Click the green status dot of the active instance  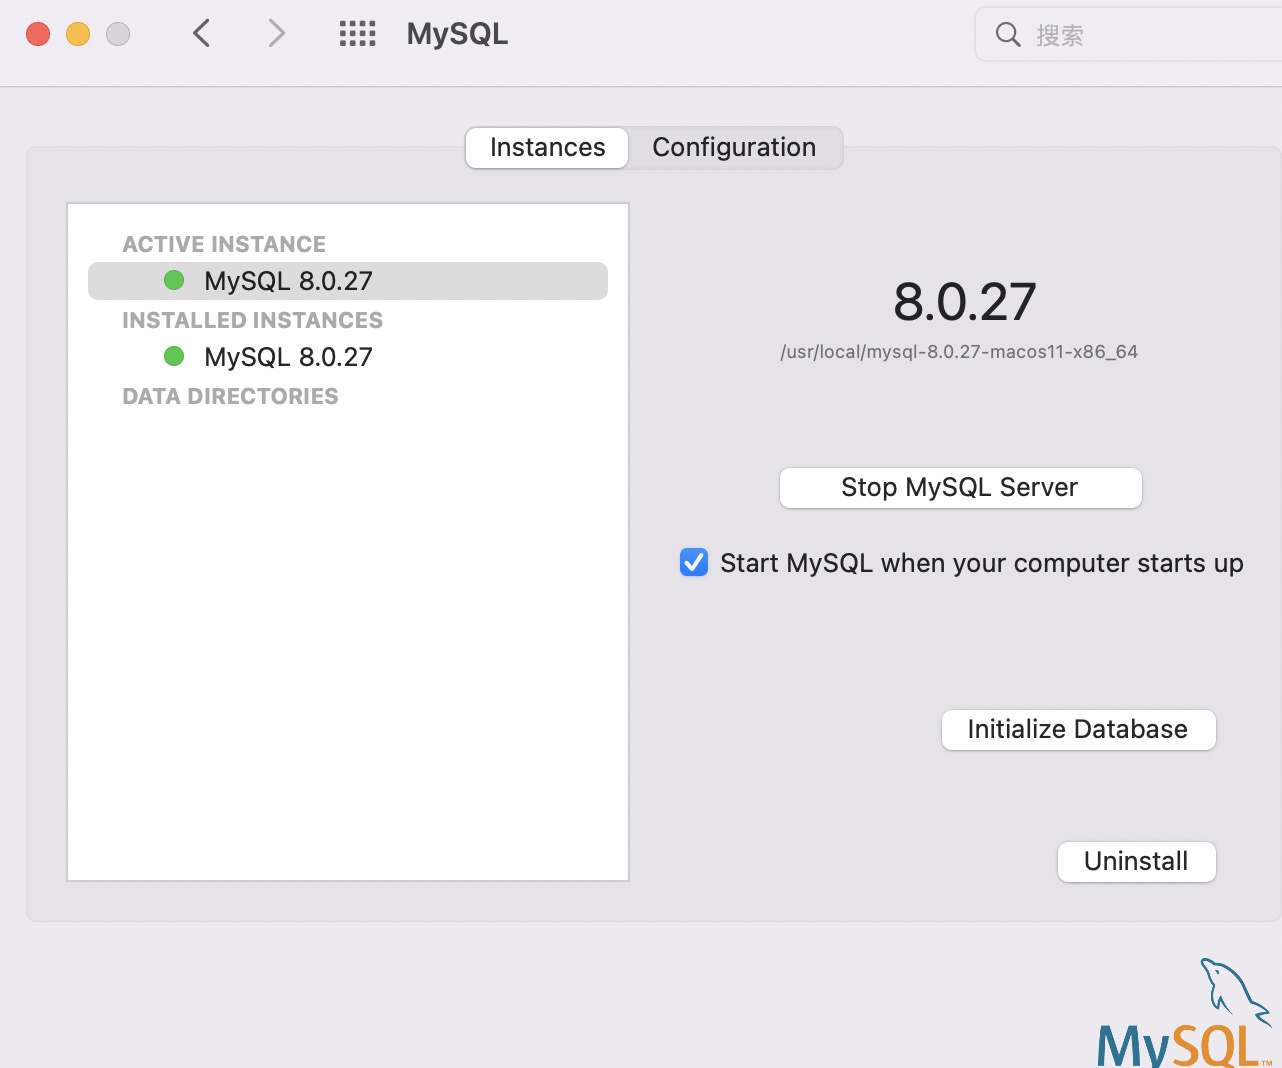click(174, 280)
